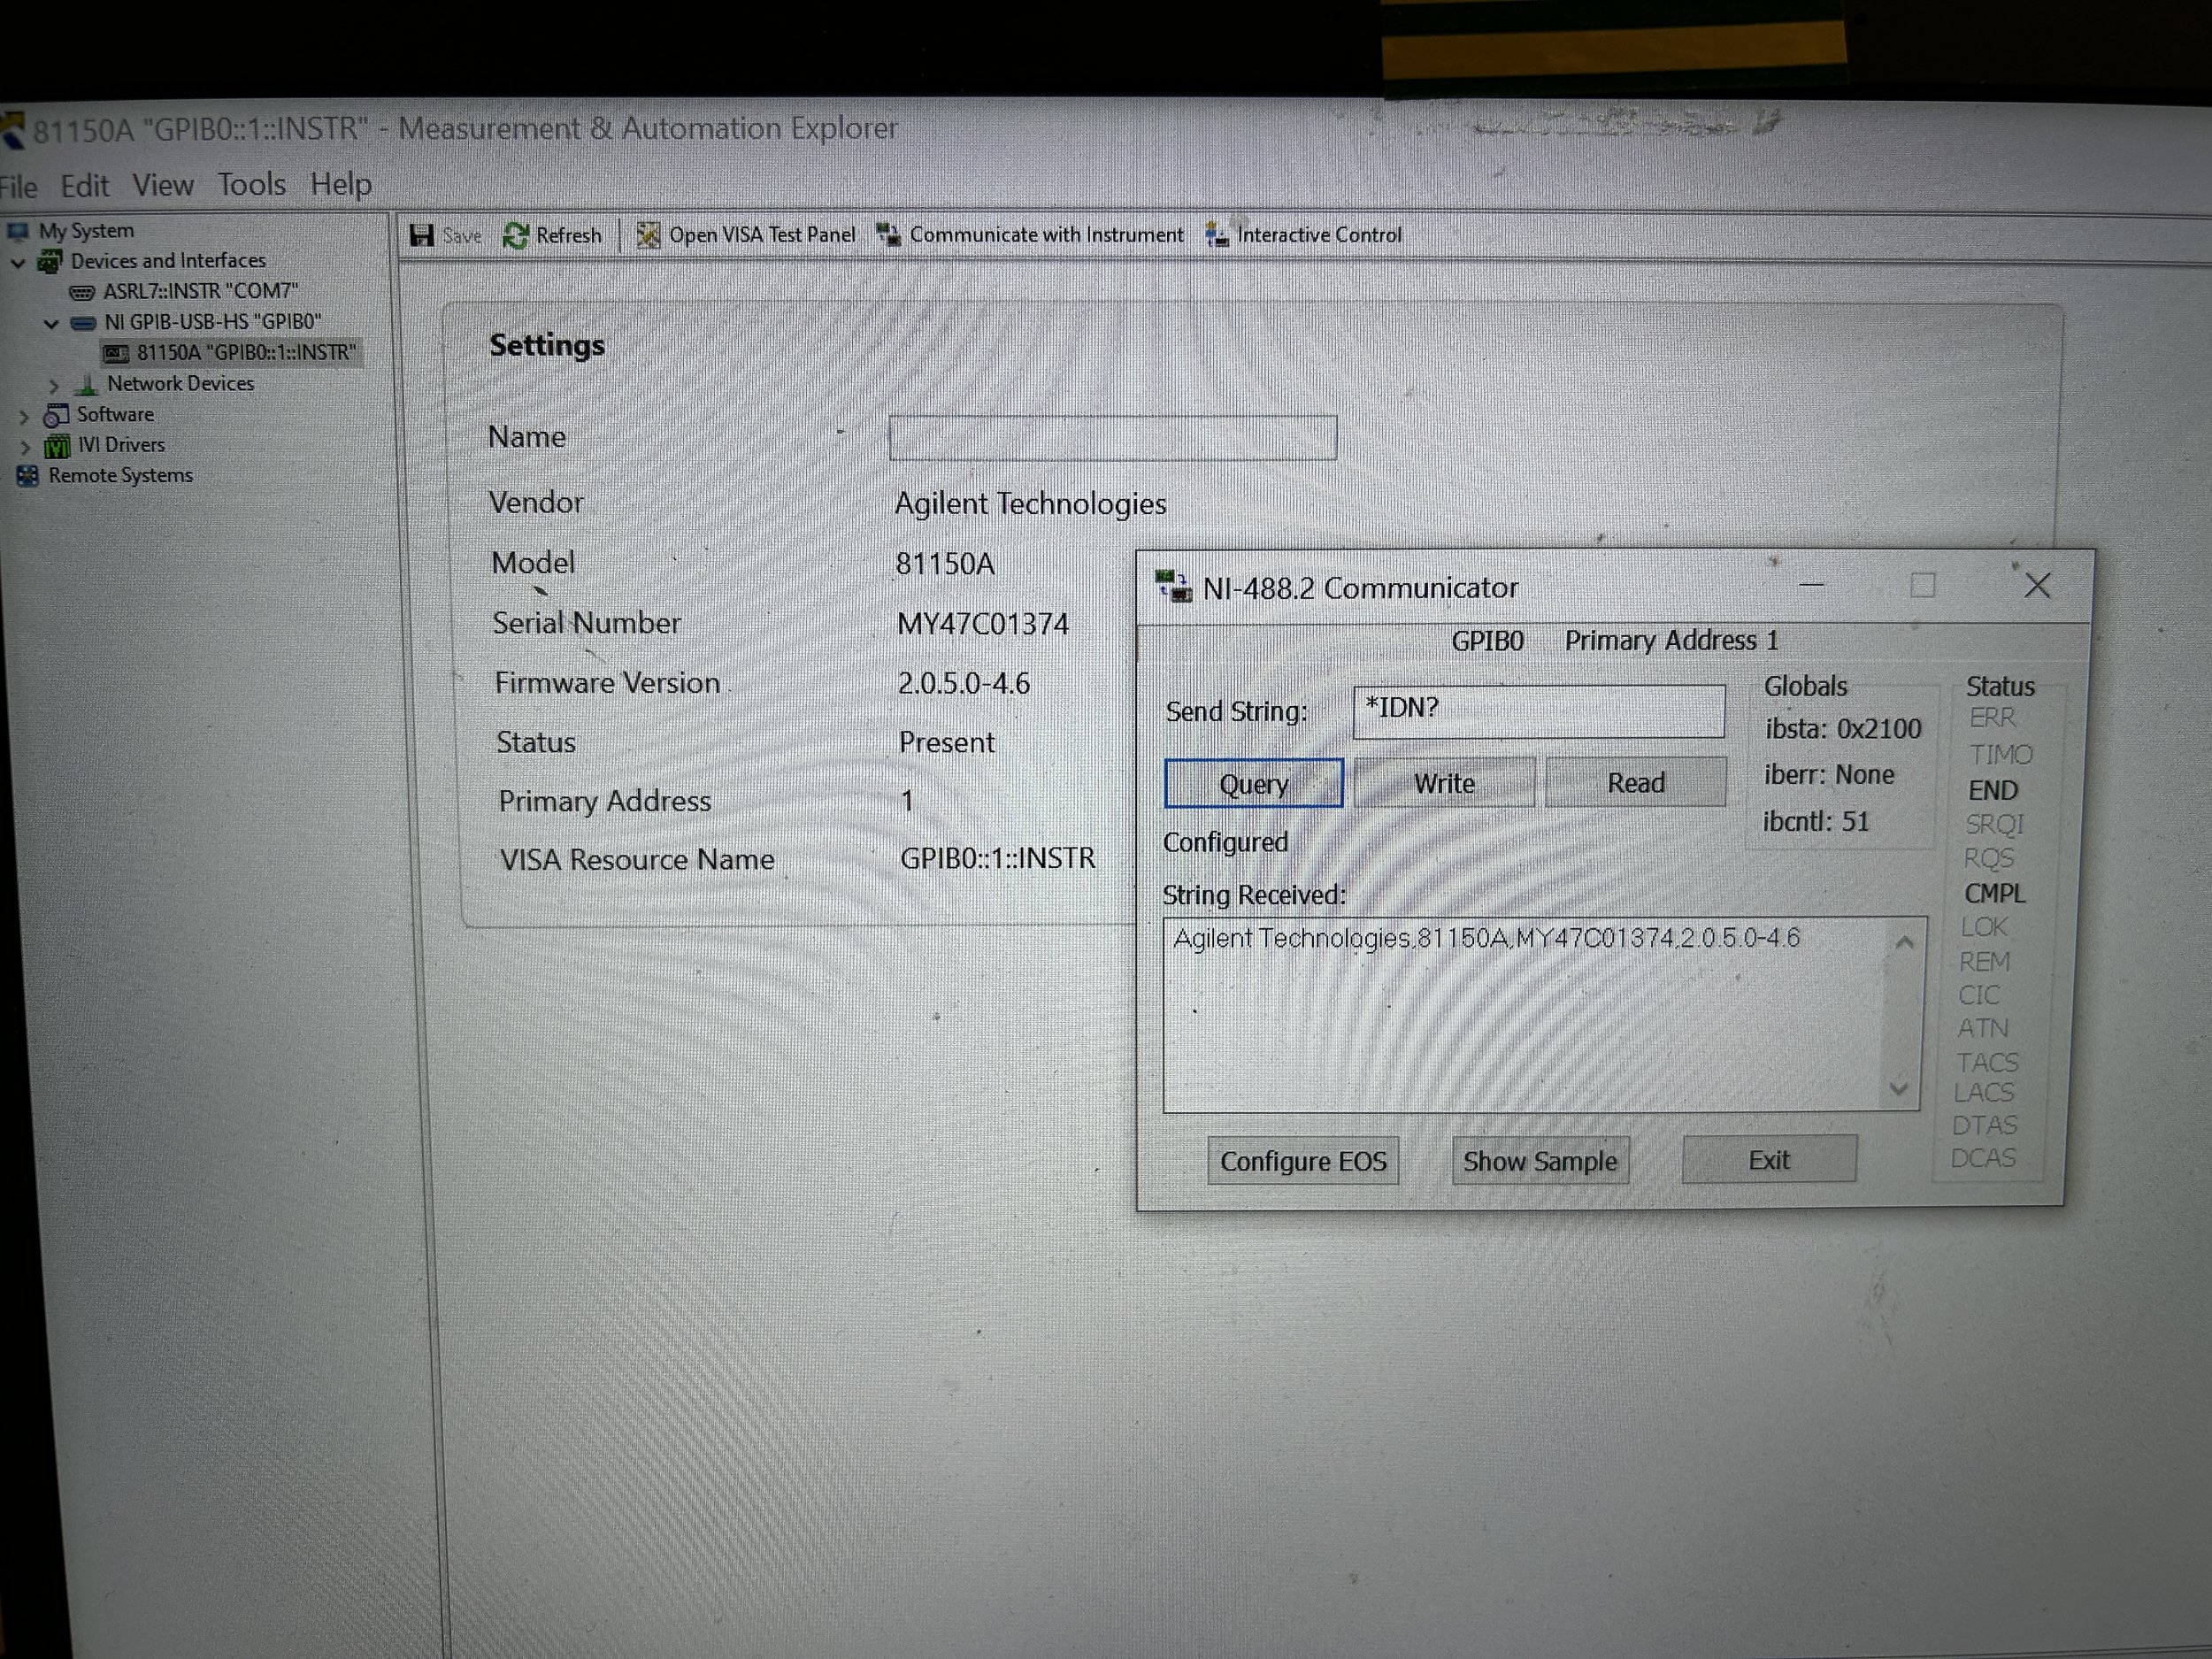This screenshot has height=1659, width=2212.
Task: Click the CMPL status indicator
Action: [1995, 893]
